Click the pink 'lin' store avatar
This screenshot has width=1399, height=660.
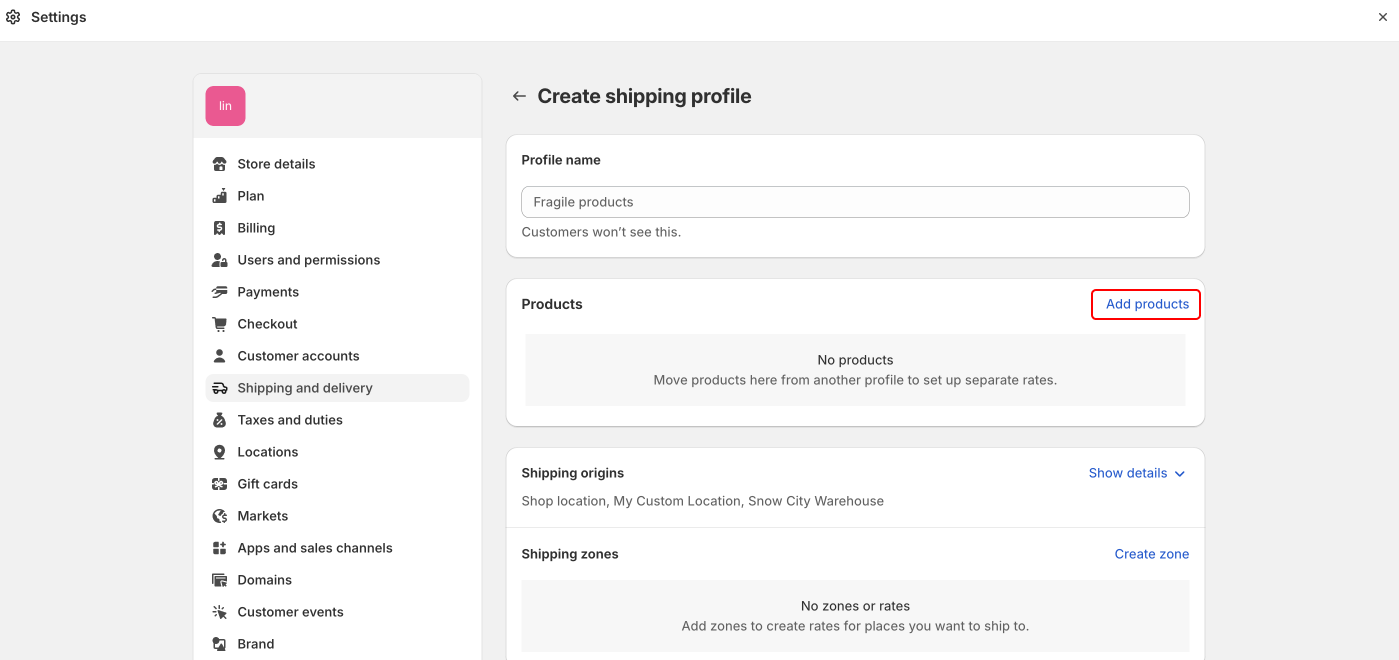(225, 106)
